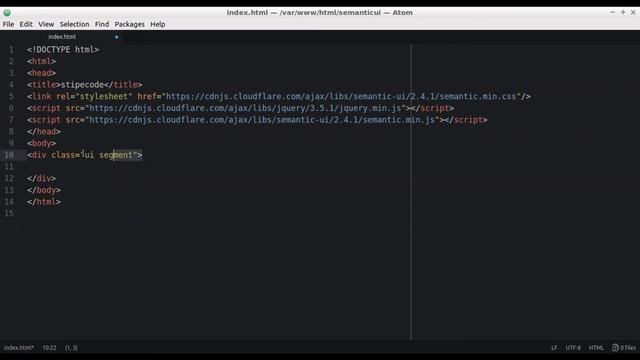Close the Atom window

click(633, 13)
